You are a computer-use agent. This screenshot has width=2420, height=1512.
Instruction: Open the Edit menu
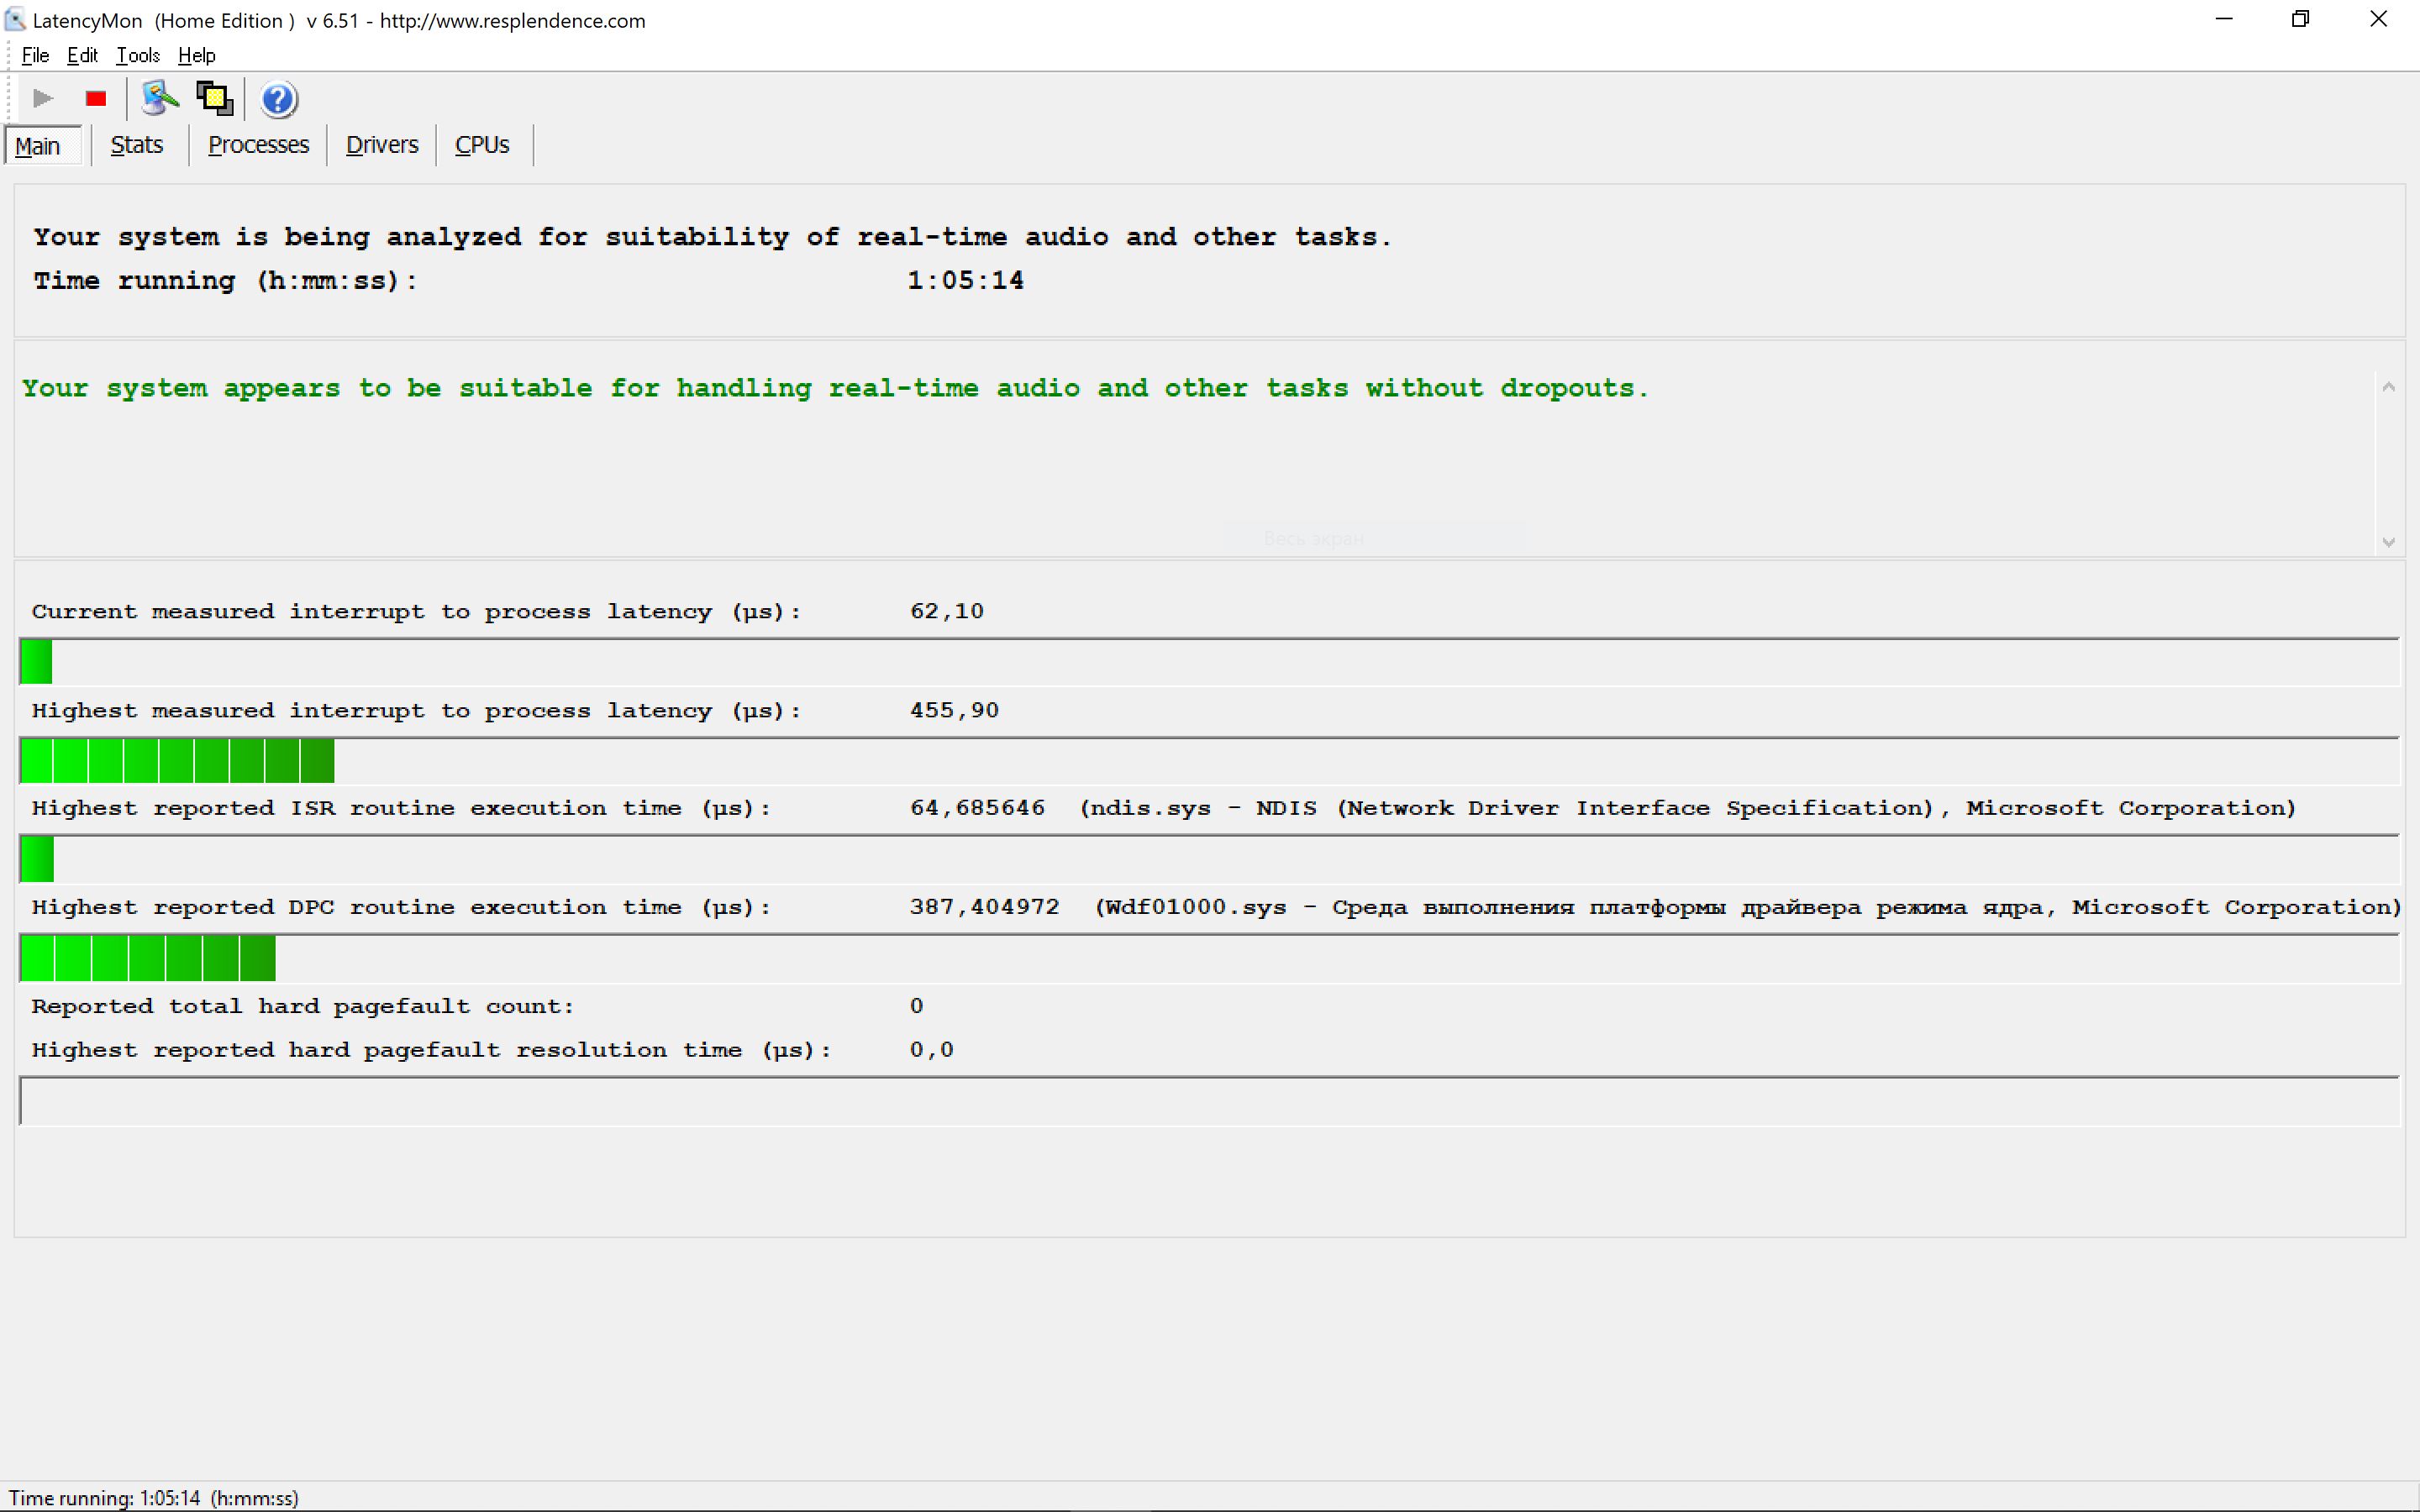[x=82, y=55]
